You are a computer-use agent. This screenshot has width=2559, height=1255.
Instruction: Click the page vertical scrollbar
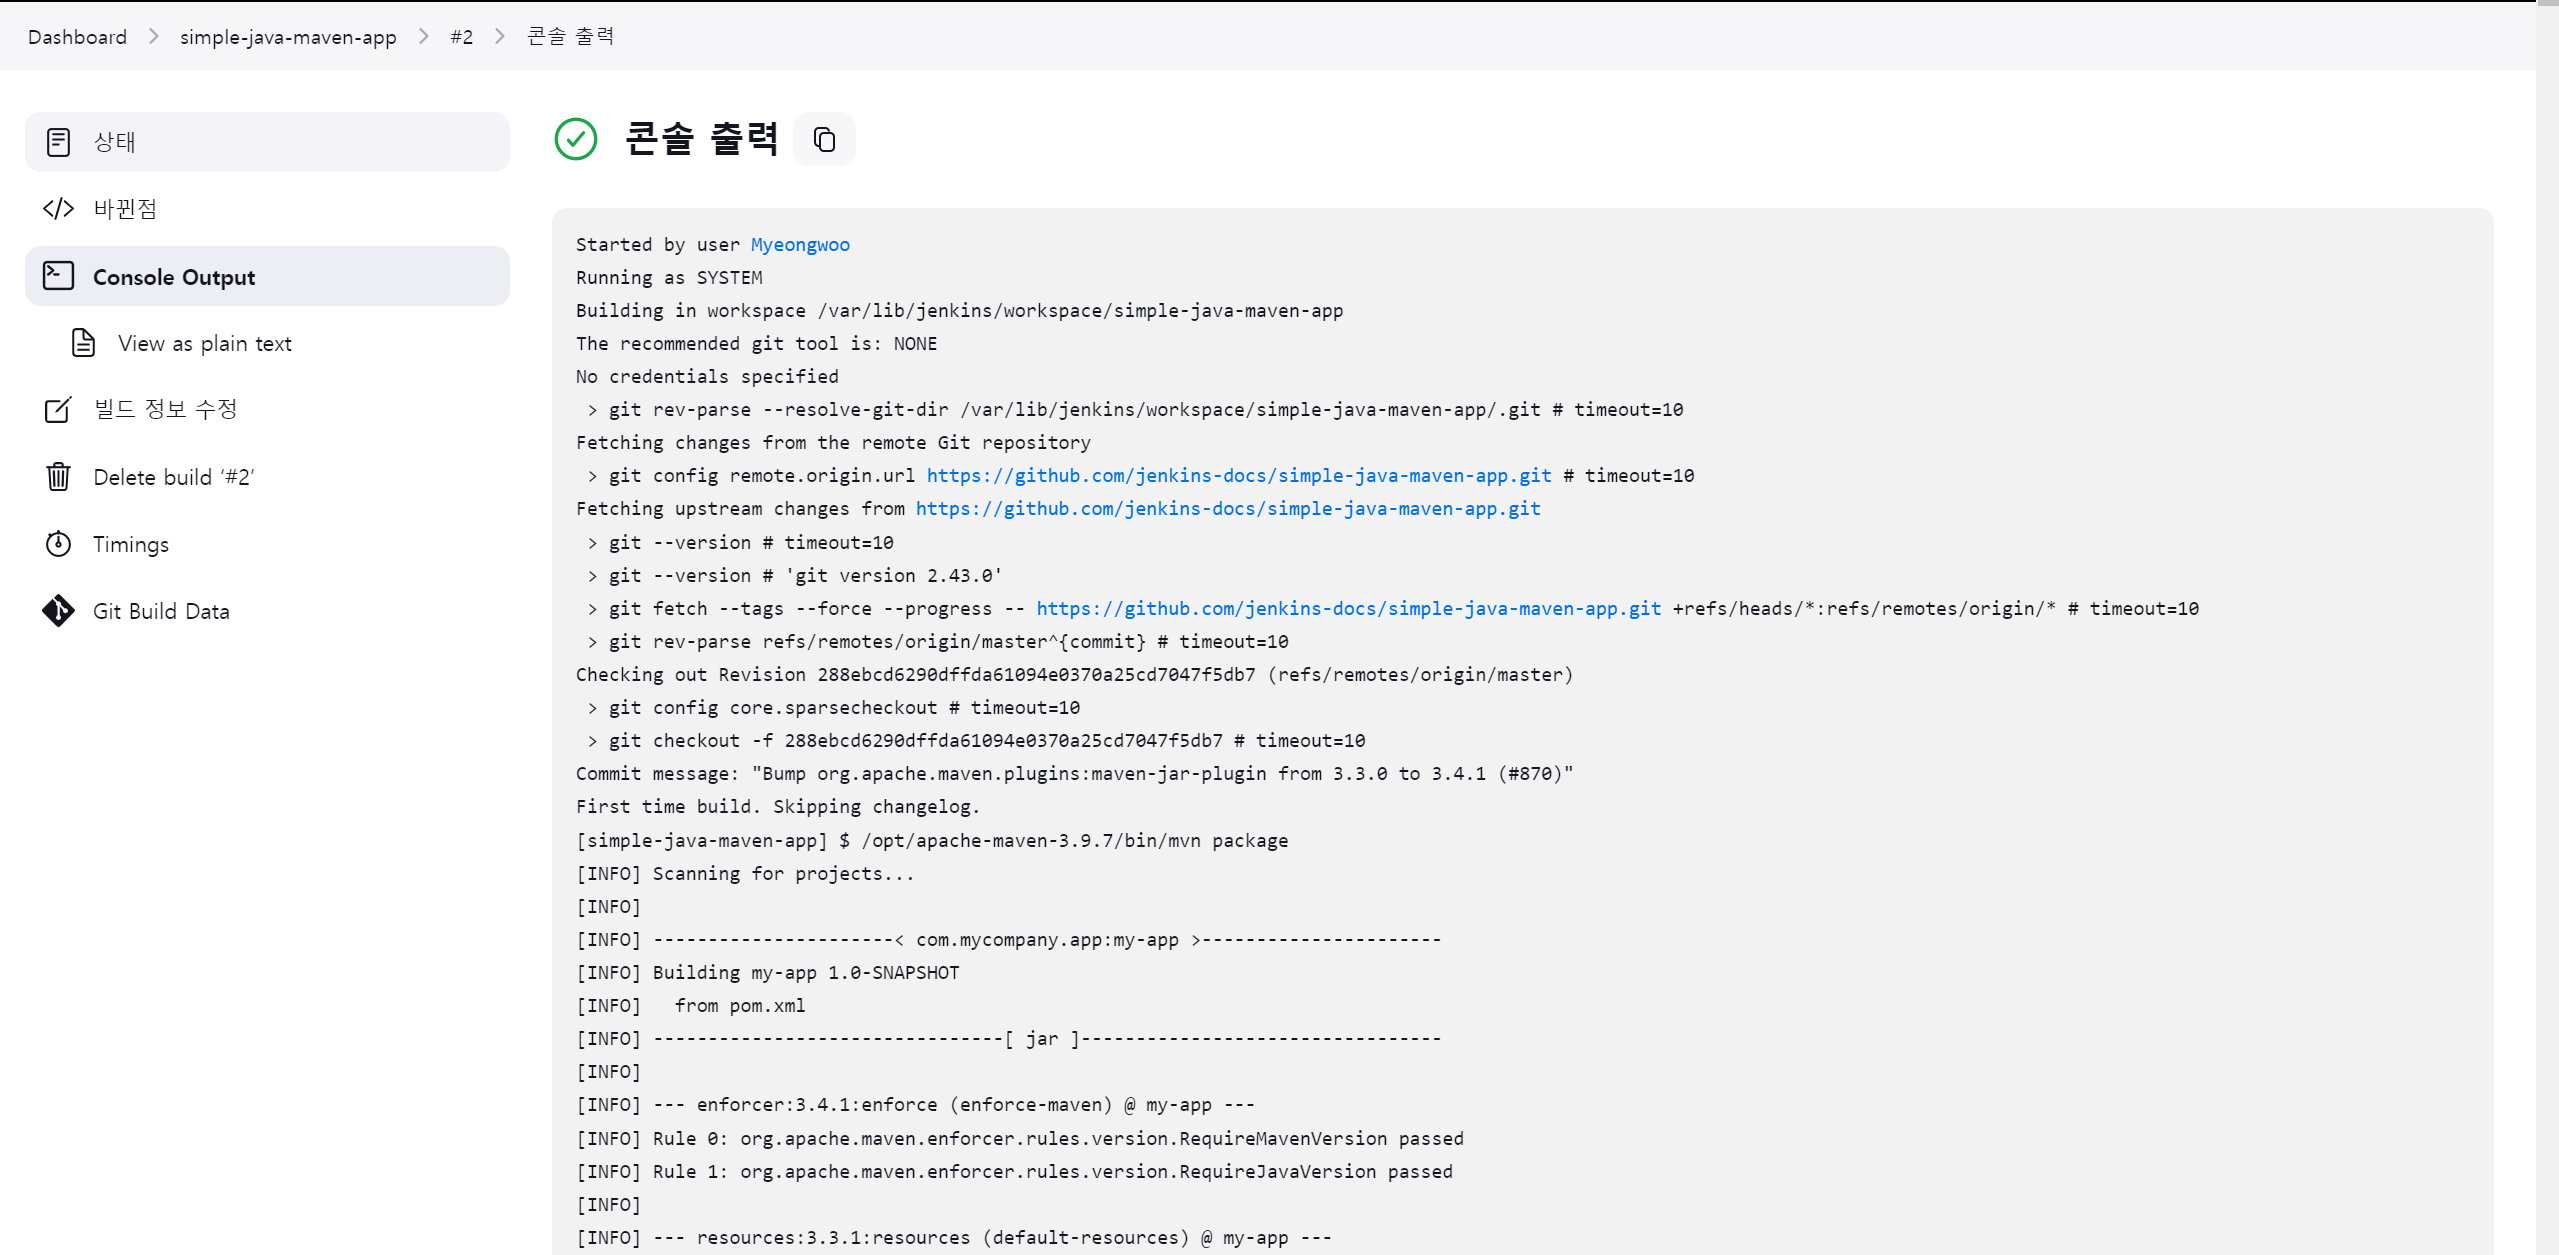point(2547,628)
